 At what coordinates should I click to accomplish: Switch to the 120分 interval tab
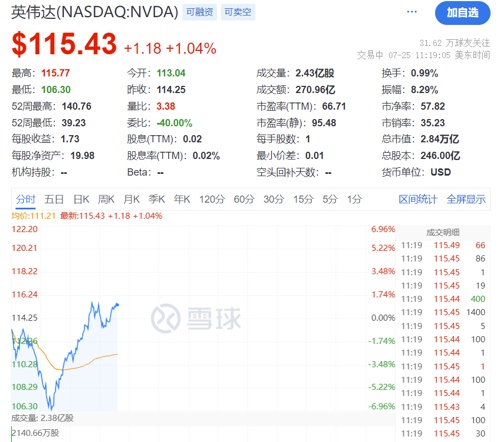pos(212,199)
